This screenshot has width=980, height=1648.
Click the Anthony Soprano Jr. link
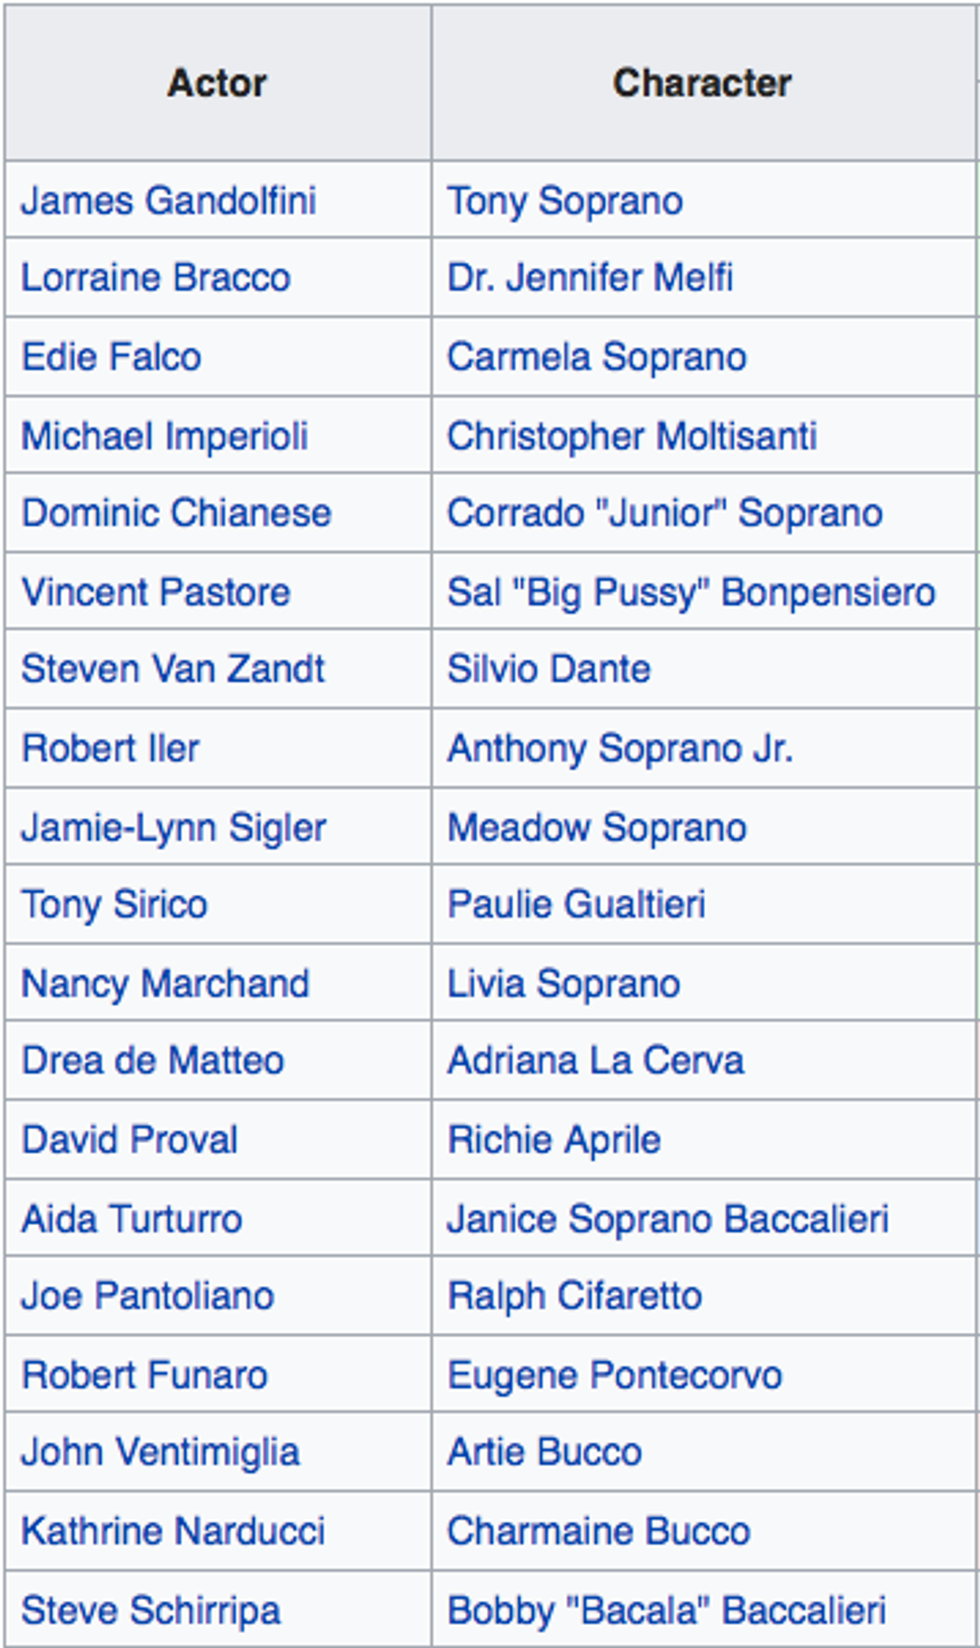[x=619, y=749]
